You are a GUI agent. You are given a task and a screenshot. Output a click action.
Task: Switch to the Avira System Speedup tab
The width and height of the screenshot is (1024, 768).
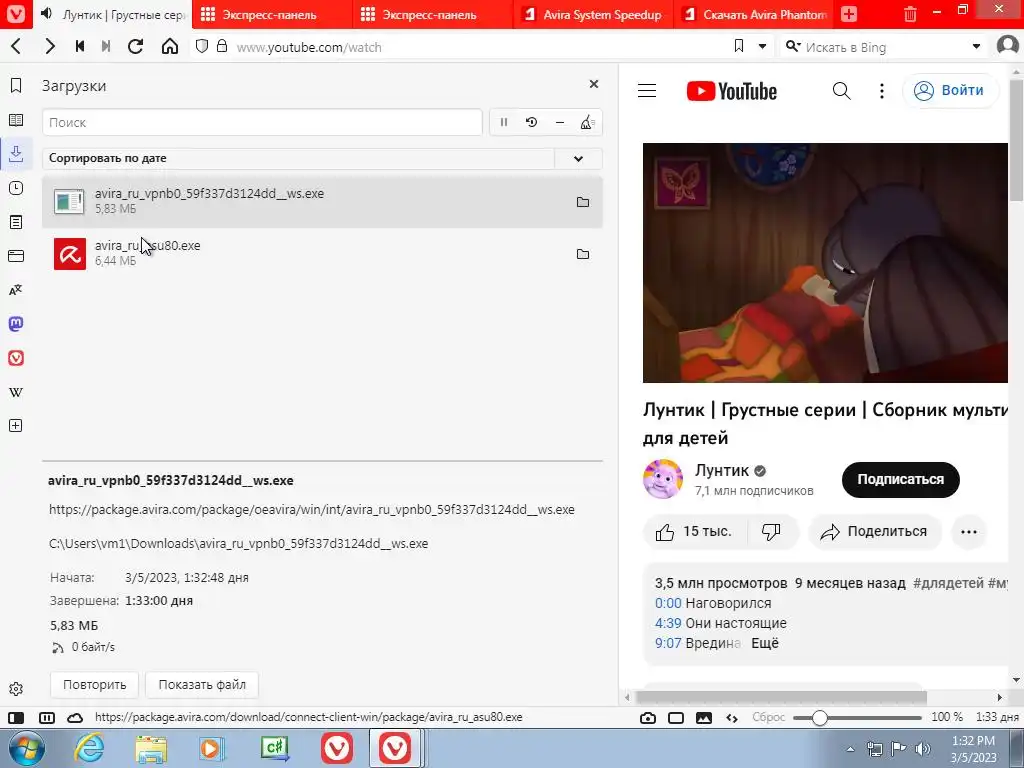[x=593, y=14]
